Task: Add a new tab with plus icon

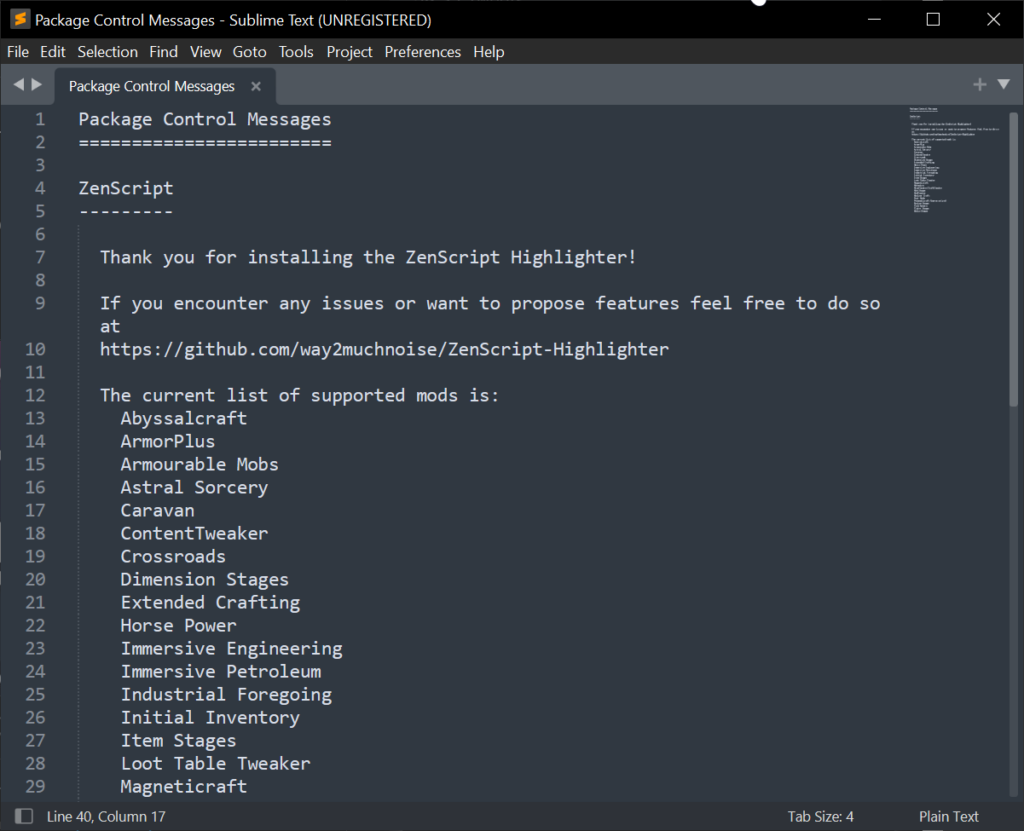Action: click(x=979, y=84)
